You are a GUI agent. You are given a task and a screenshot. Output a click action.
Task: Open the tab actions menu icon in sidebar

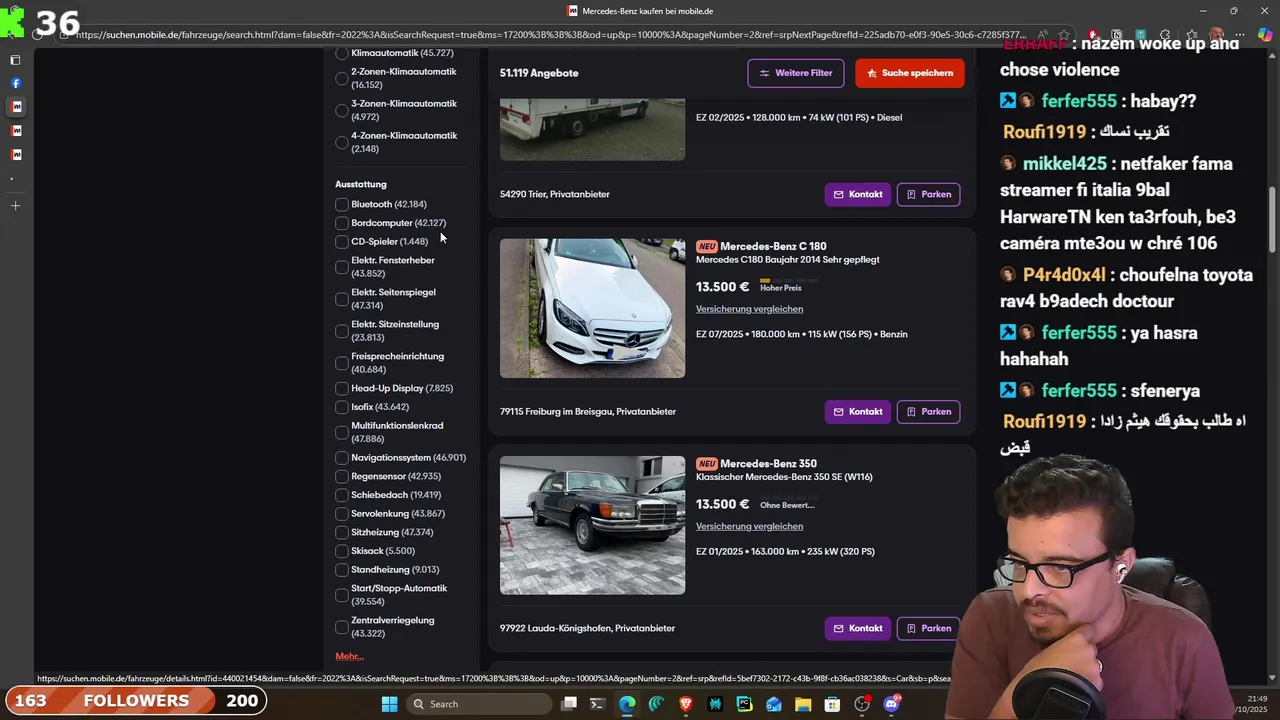click(16, 60)
